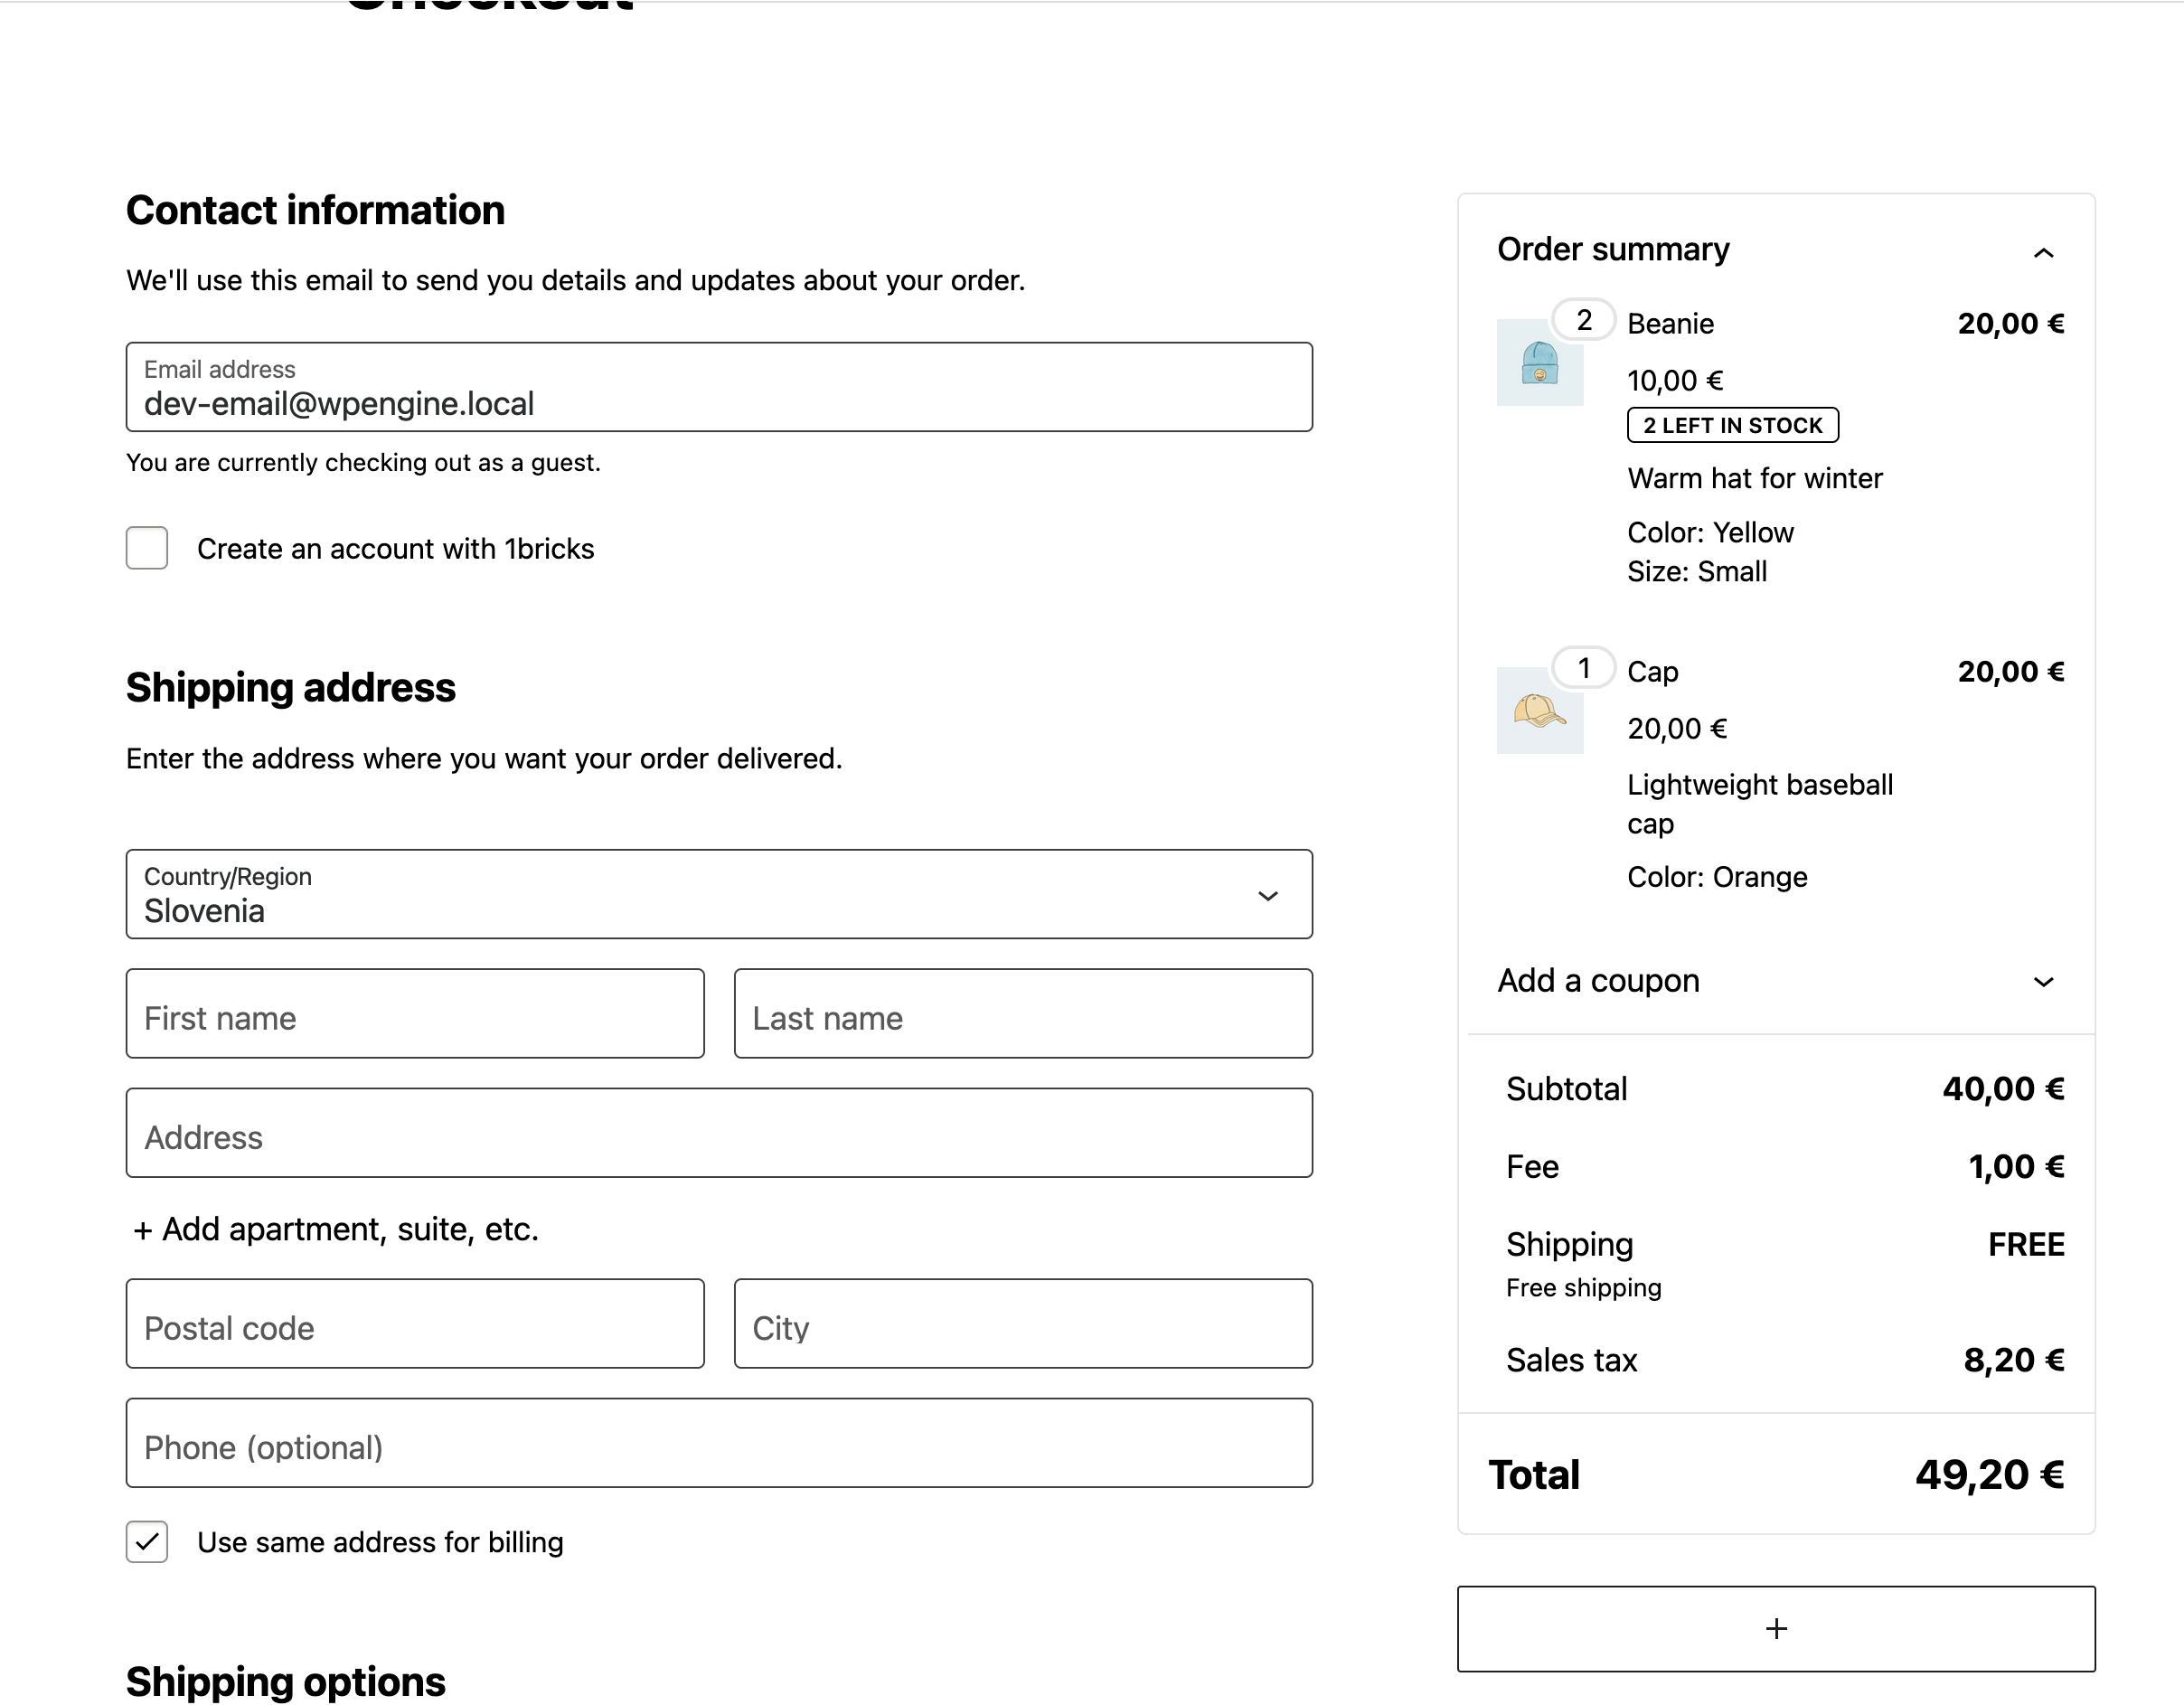Expand the Add a coupon section
The width and height of the screenshot is (2184, 1705).
(2043, 982)
